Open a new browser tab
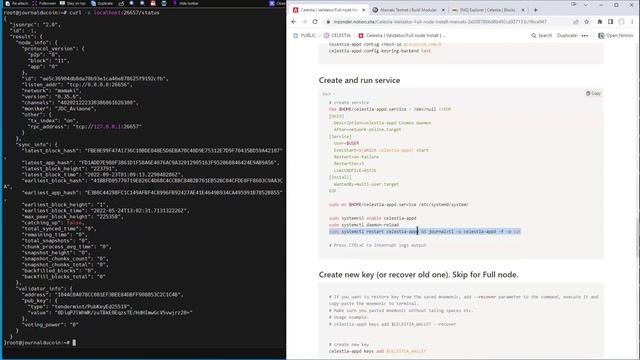Image resolution: width=640 pixels, height=360 pixels. pyautogui.click(x=536, y=10)
